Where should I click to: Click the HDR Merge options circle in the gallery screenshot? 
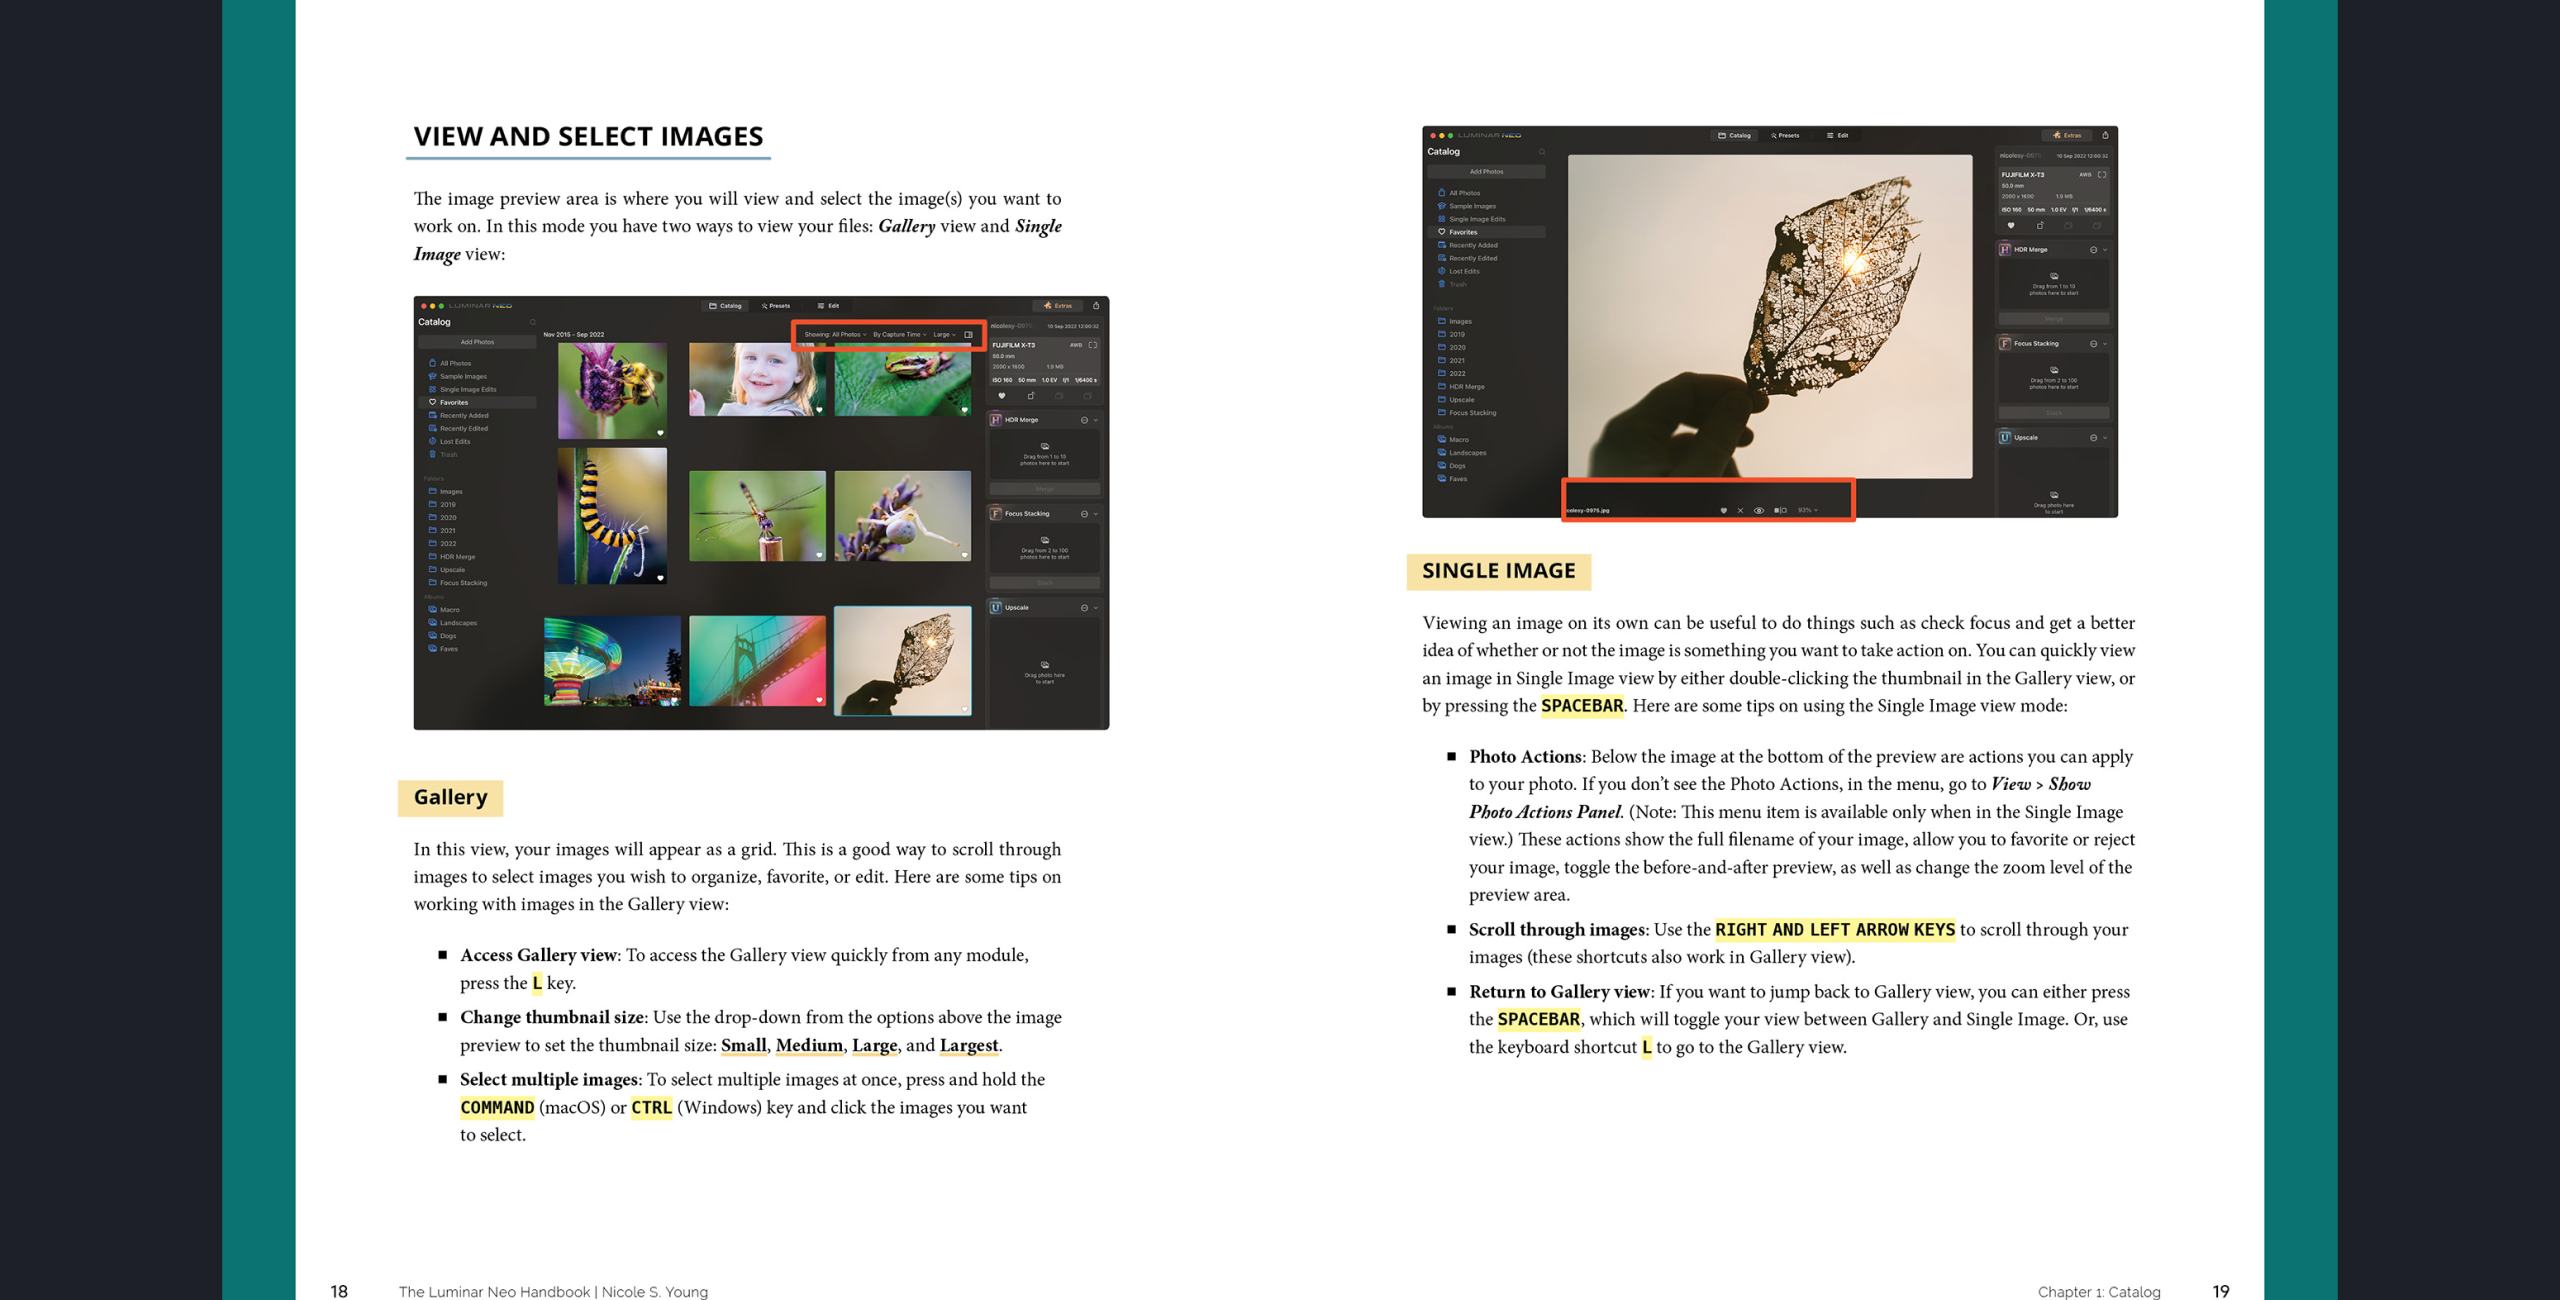click(1084, 420)
